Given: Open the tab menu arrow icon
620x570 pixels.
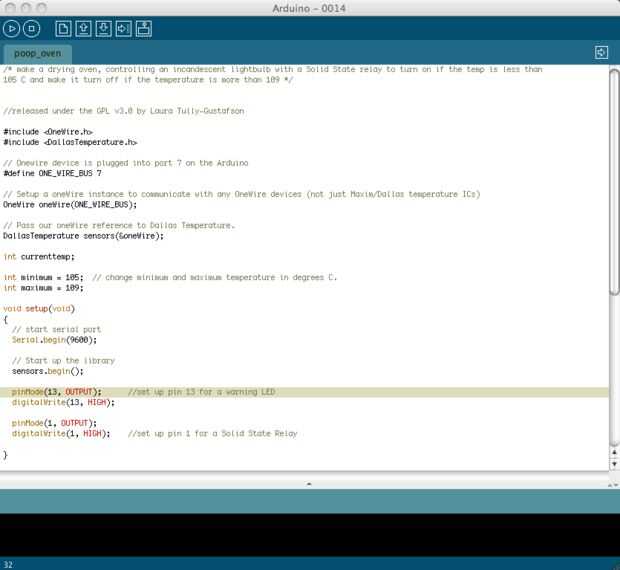Looking at the screenshot, I should coord(601,52).
